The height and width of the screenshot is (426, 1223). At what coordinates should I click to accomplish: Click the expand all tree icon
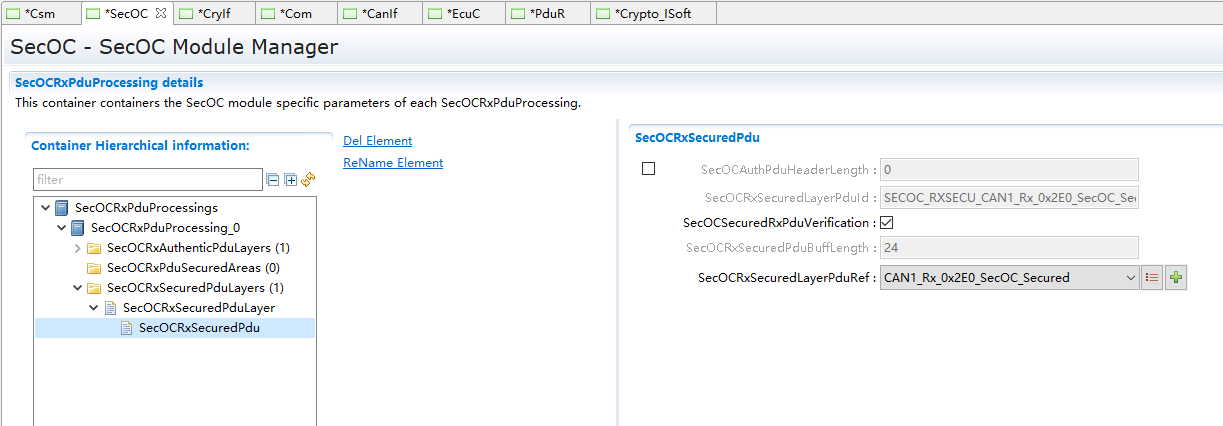tap(291, 180)
